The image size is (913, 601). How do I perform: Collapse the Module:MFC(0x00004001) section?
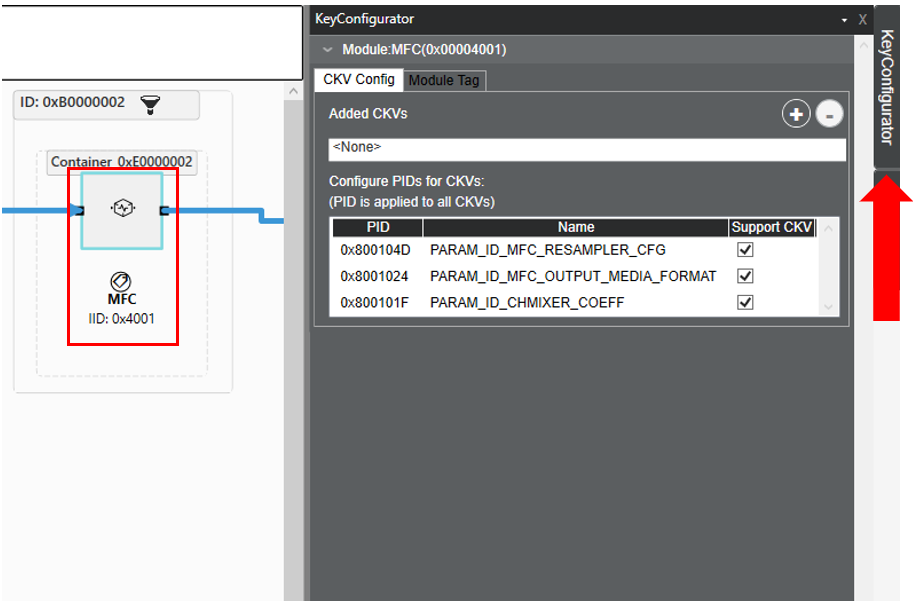[327, 48]
